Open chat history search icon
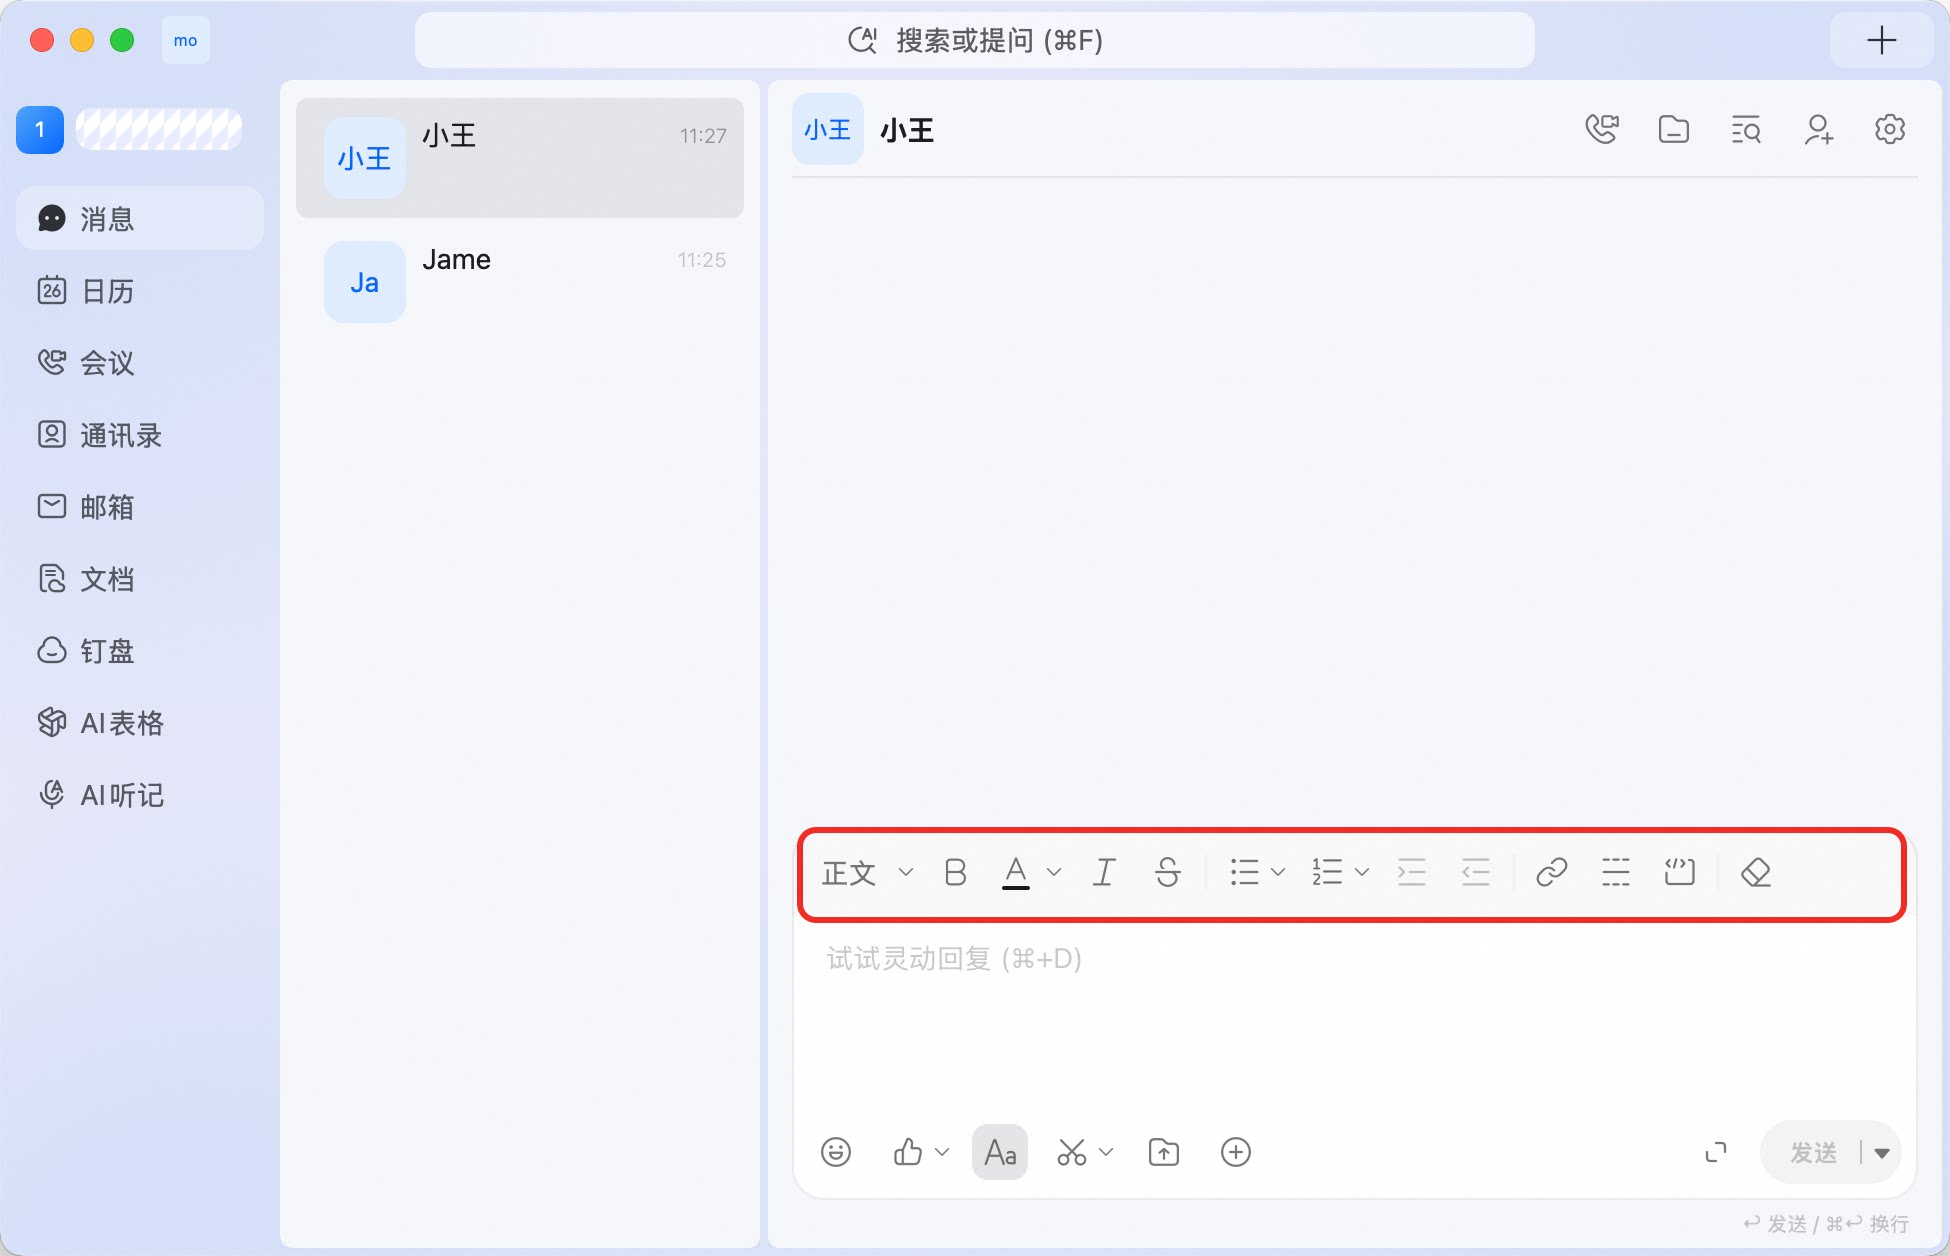 point(1746,129)
